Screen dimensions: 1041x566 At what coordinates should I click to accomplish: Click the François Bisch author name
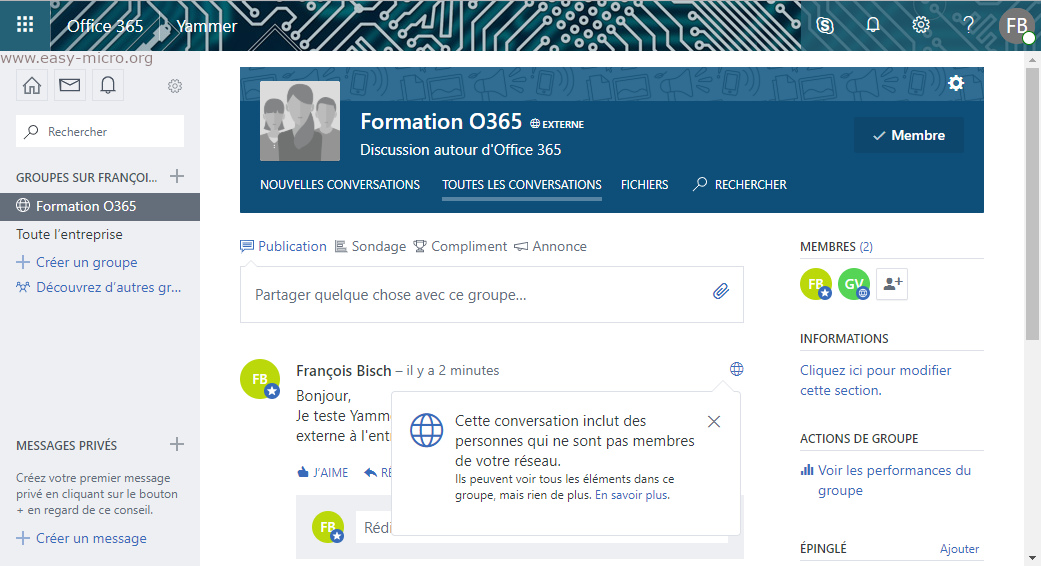click(343, 371)
